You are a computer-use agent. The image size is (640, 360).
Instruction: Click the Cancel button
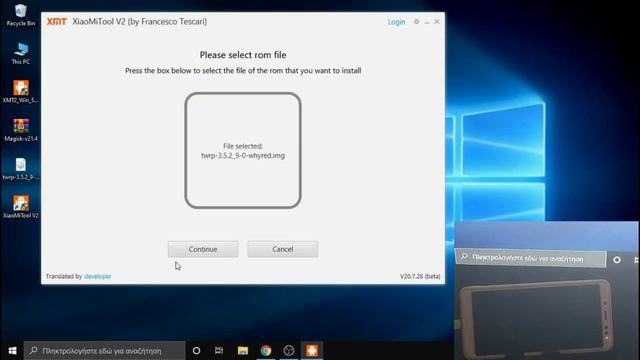(282, 249)
